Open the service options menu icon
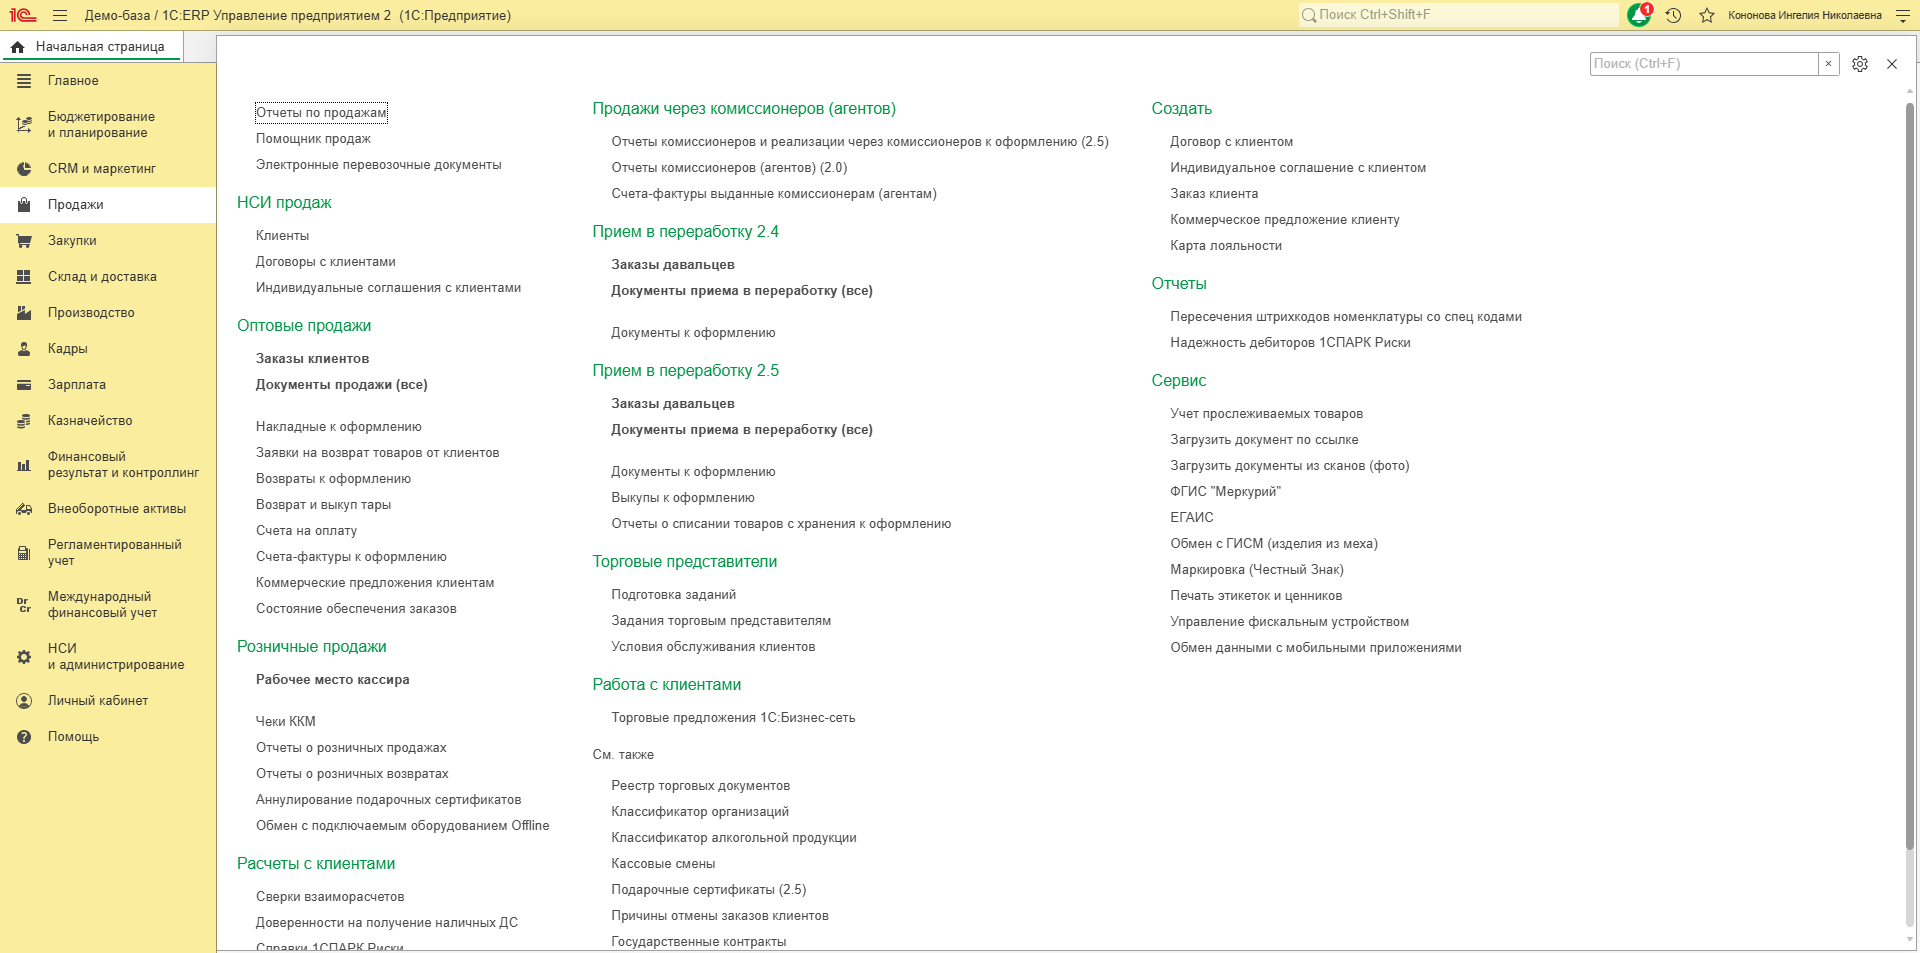 point(1903,15)
